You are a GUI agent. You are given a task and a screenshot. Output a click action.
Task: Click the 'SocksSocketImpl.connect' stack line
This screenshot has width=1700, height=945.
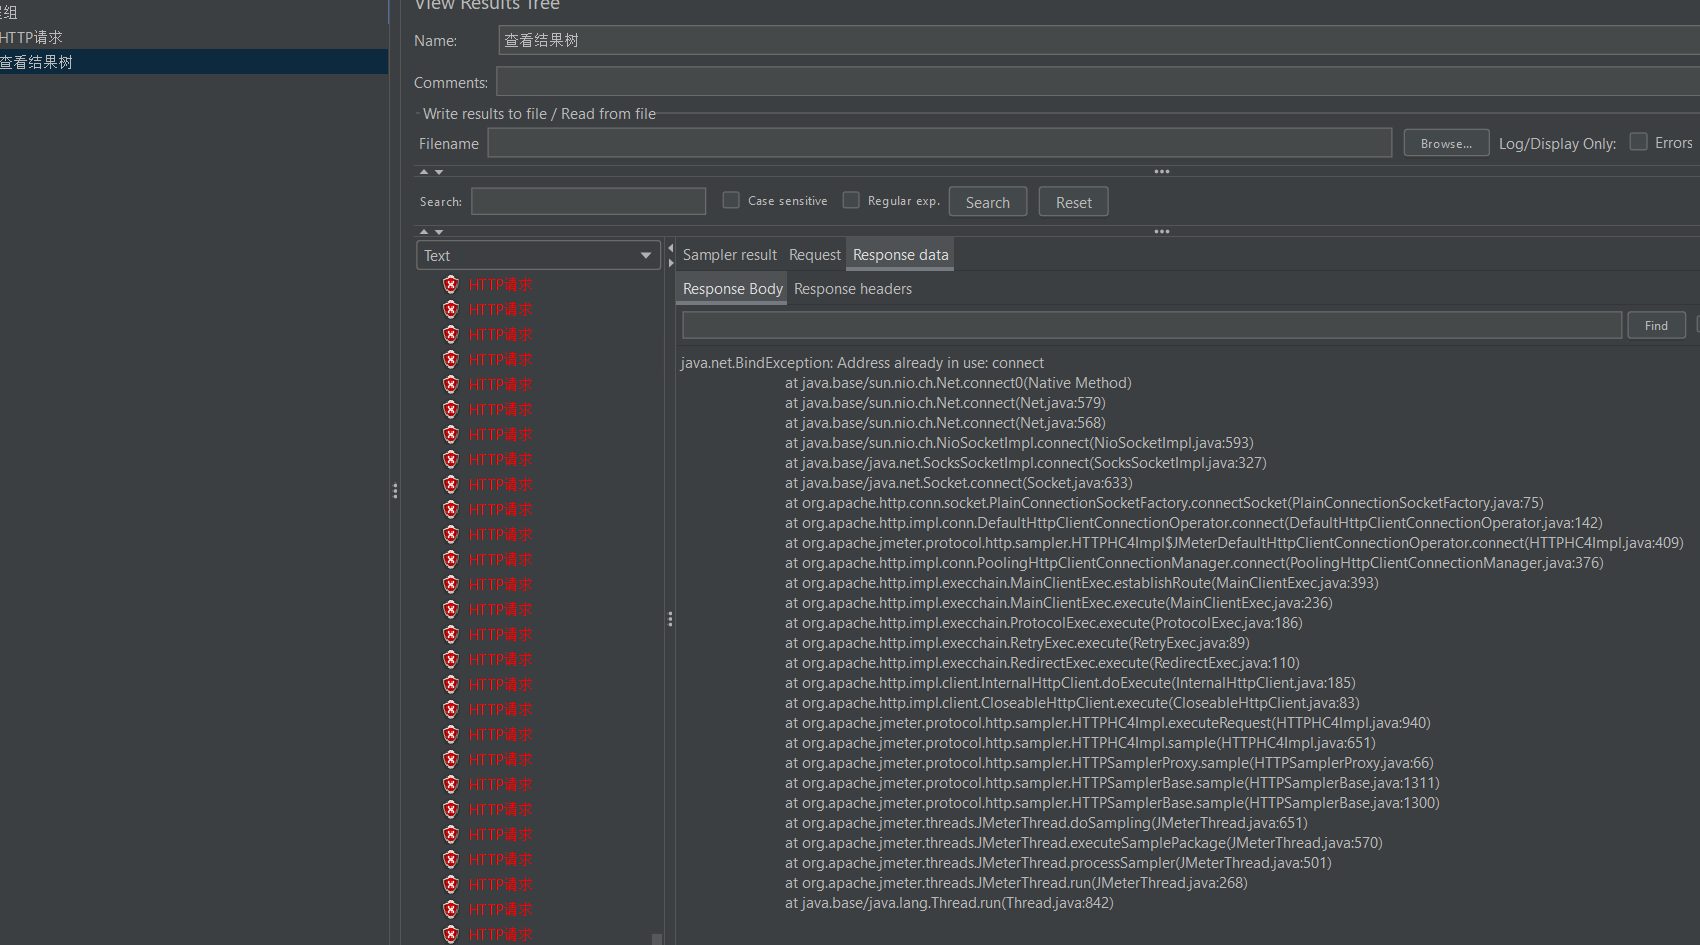coord(1026,463)
